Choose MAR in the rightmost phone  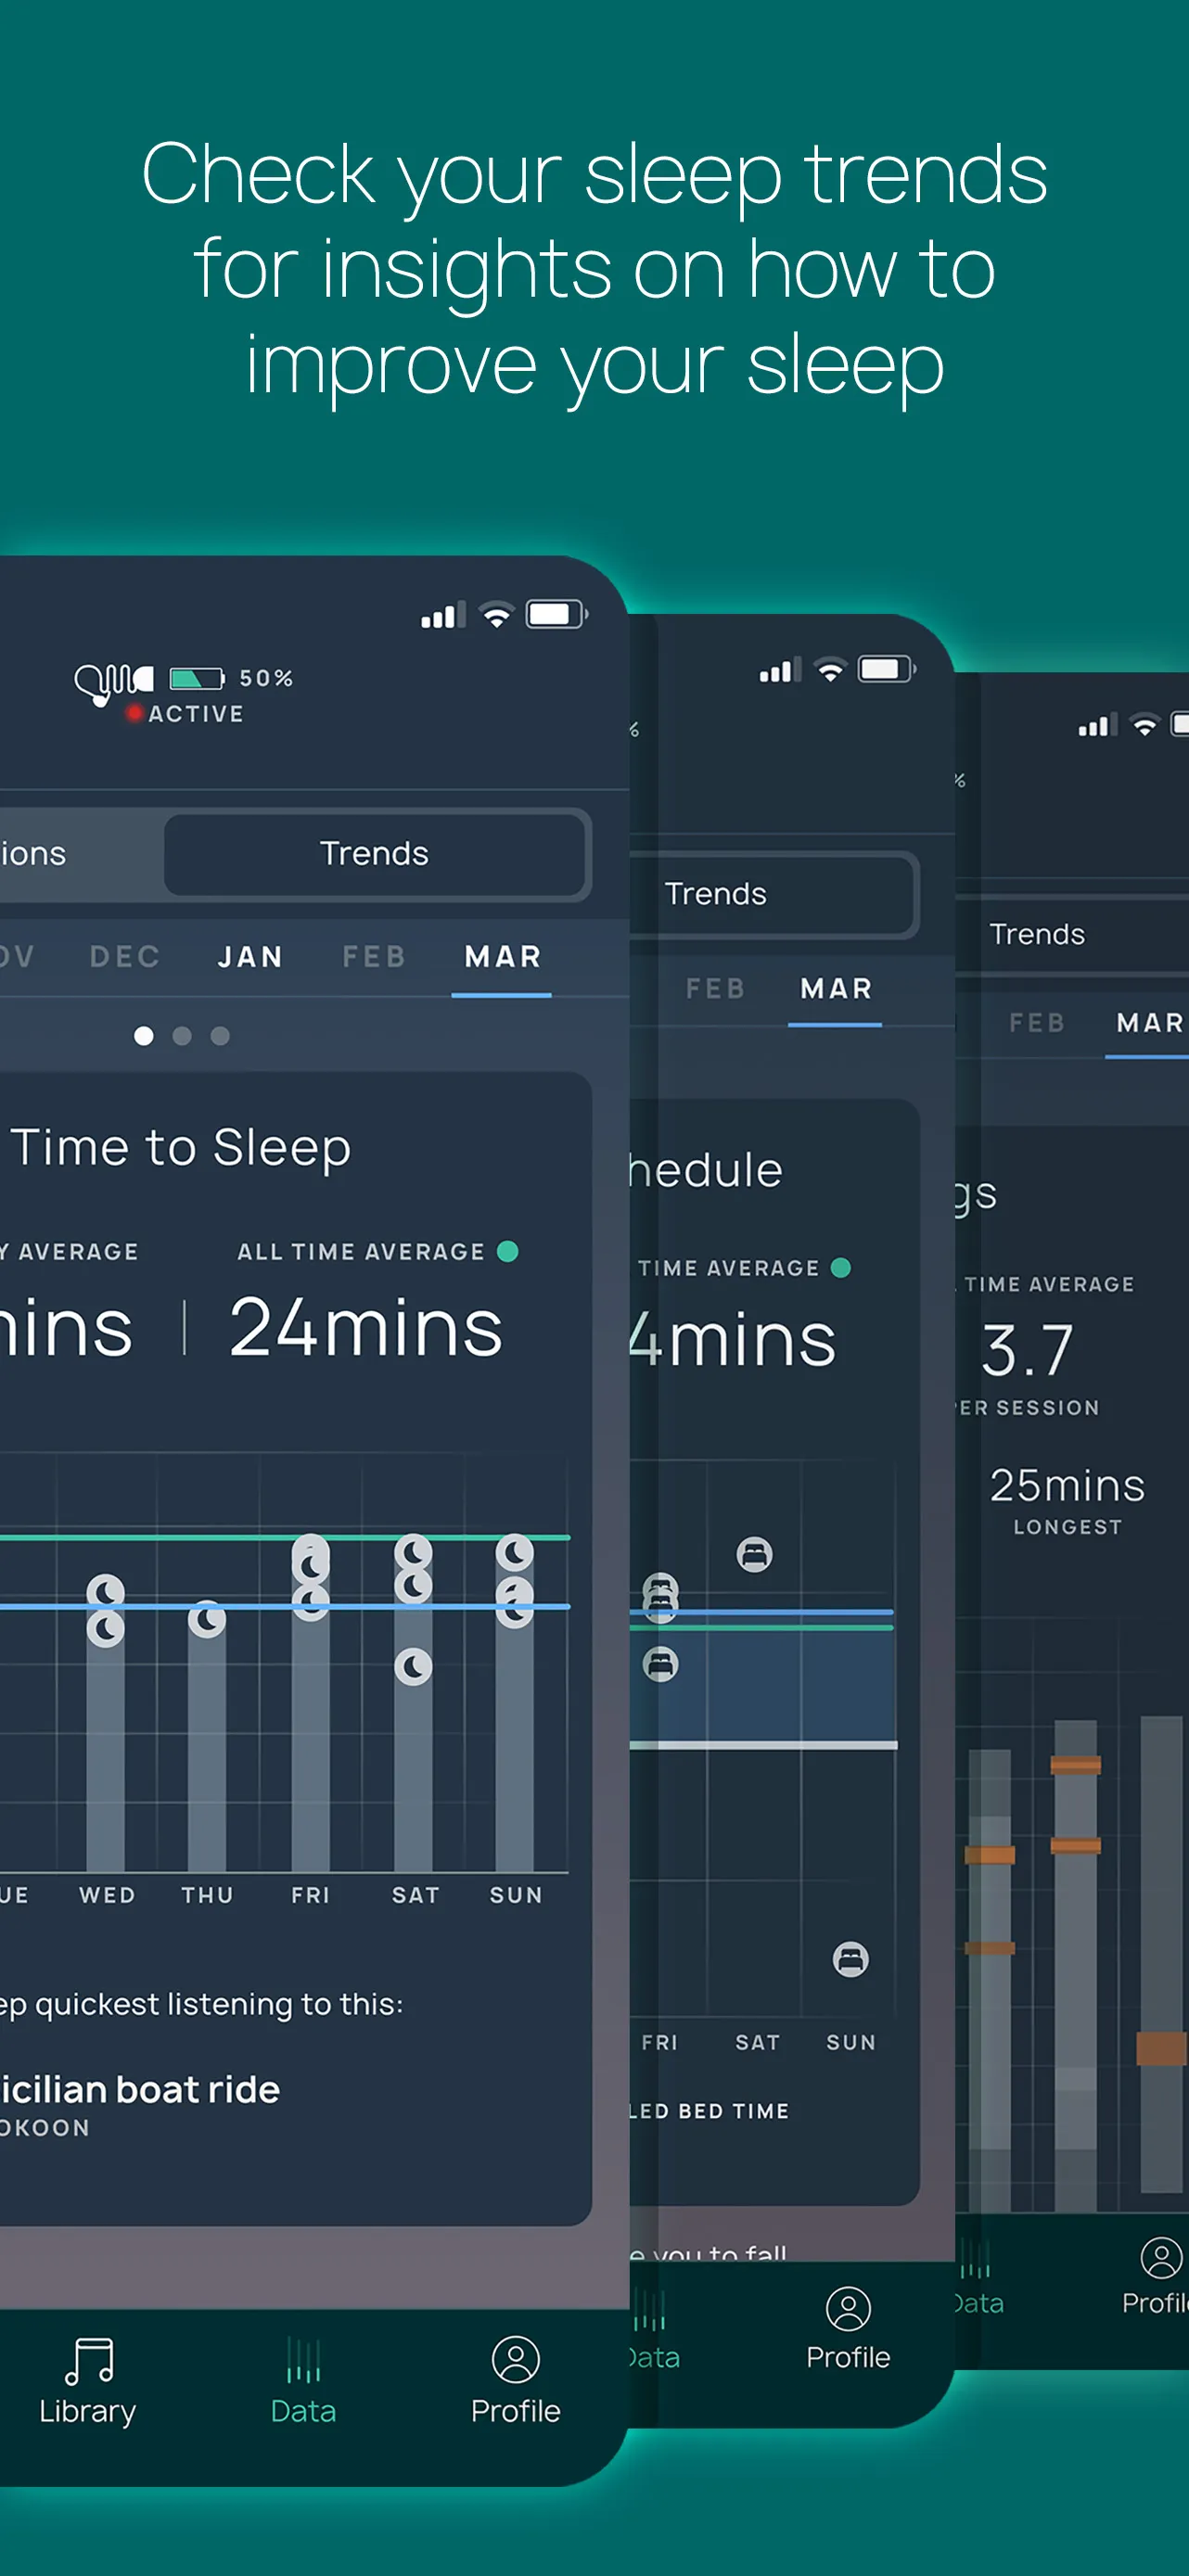[1150, 1023]
